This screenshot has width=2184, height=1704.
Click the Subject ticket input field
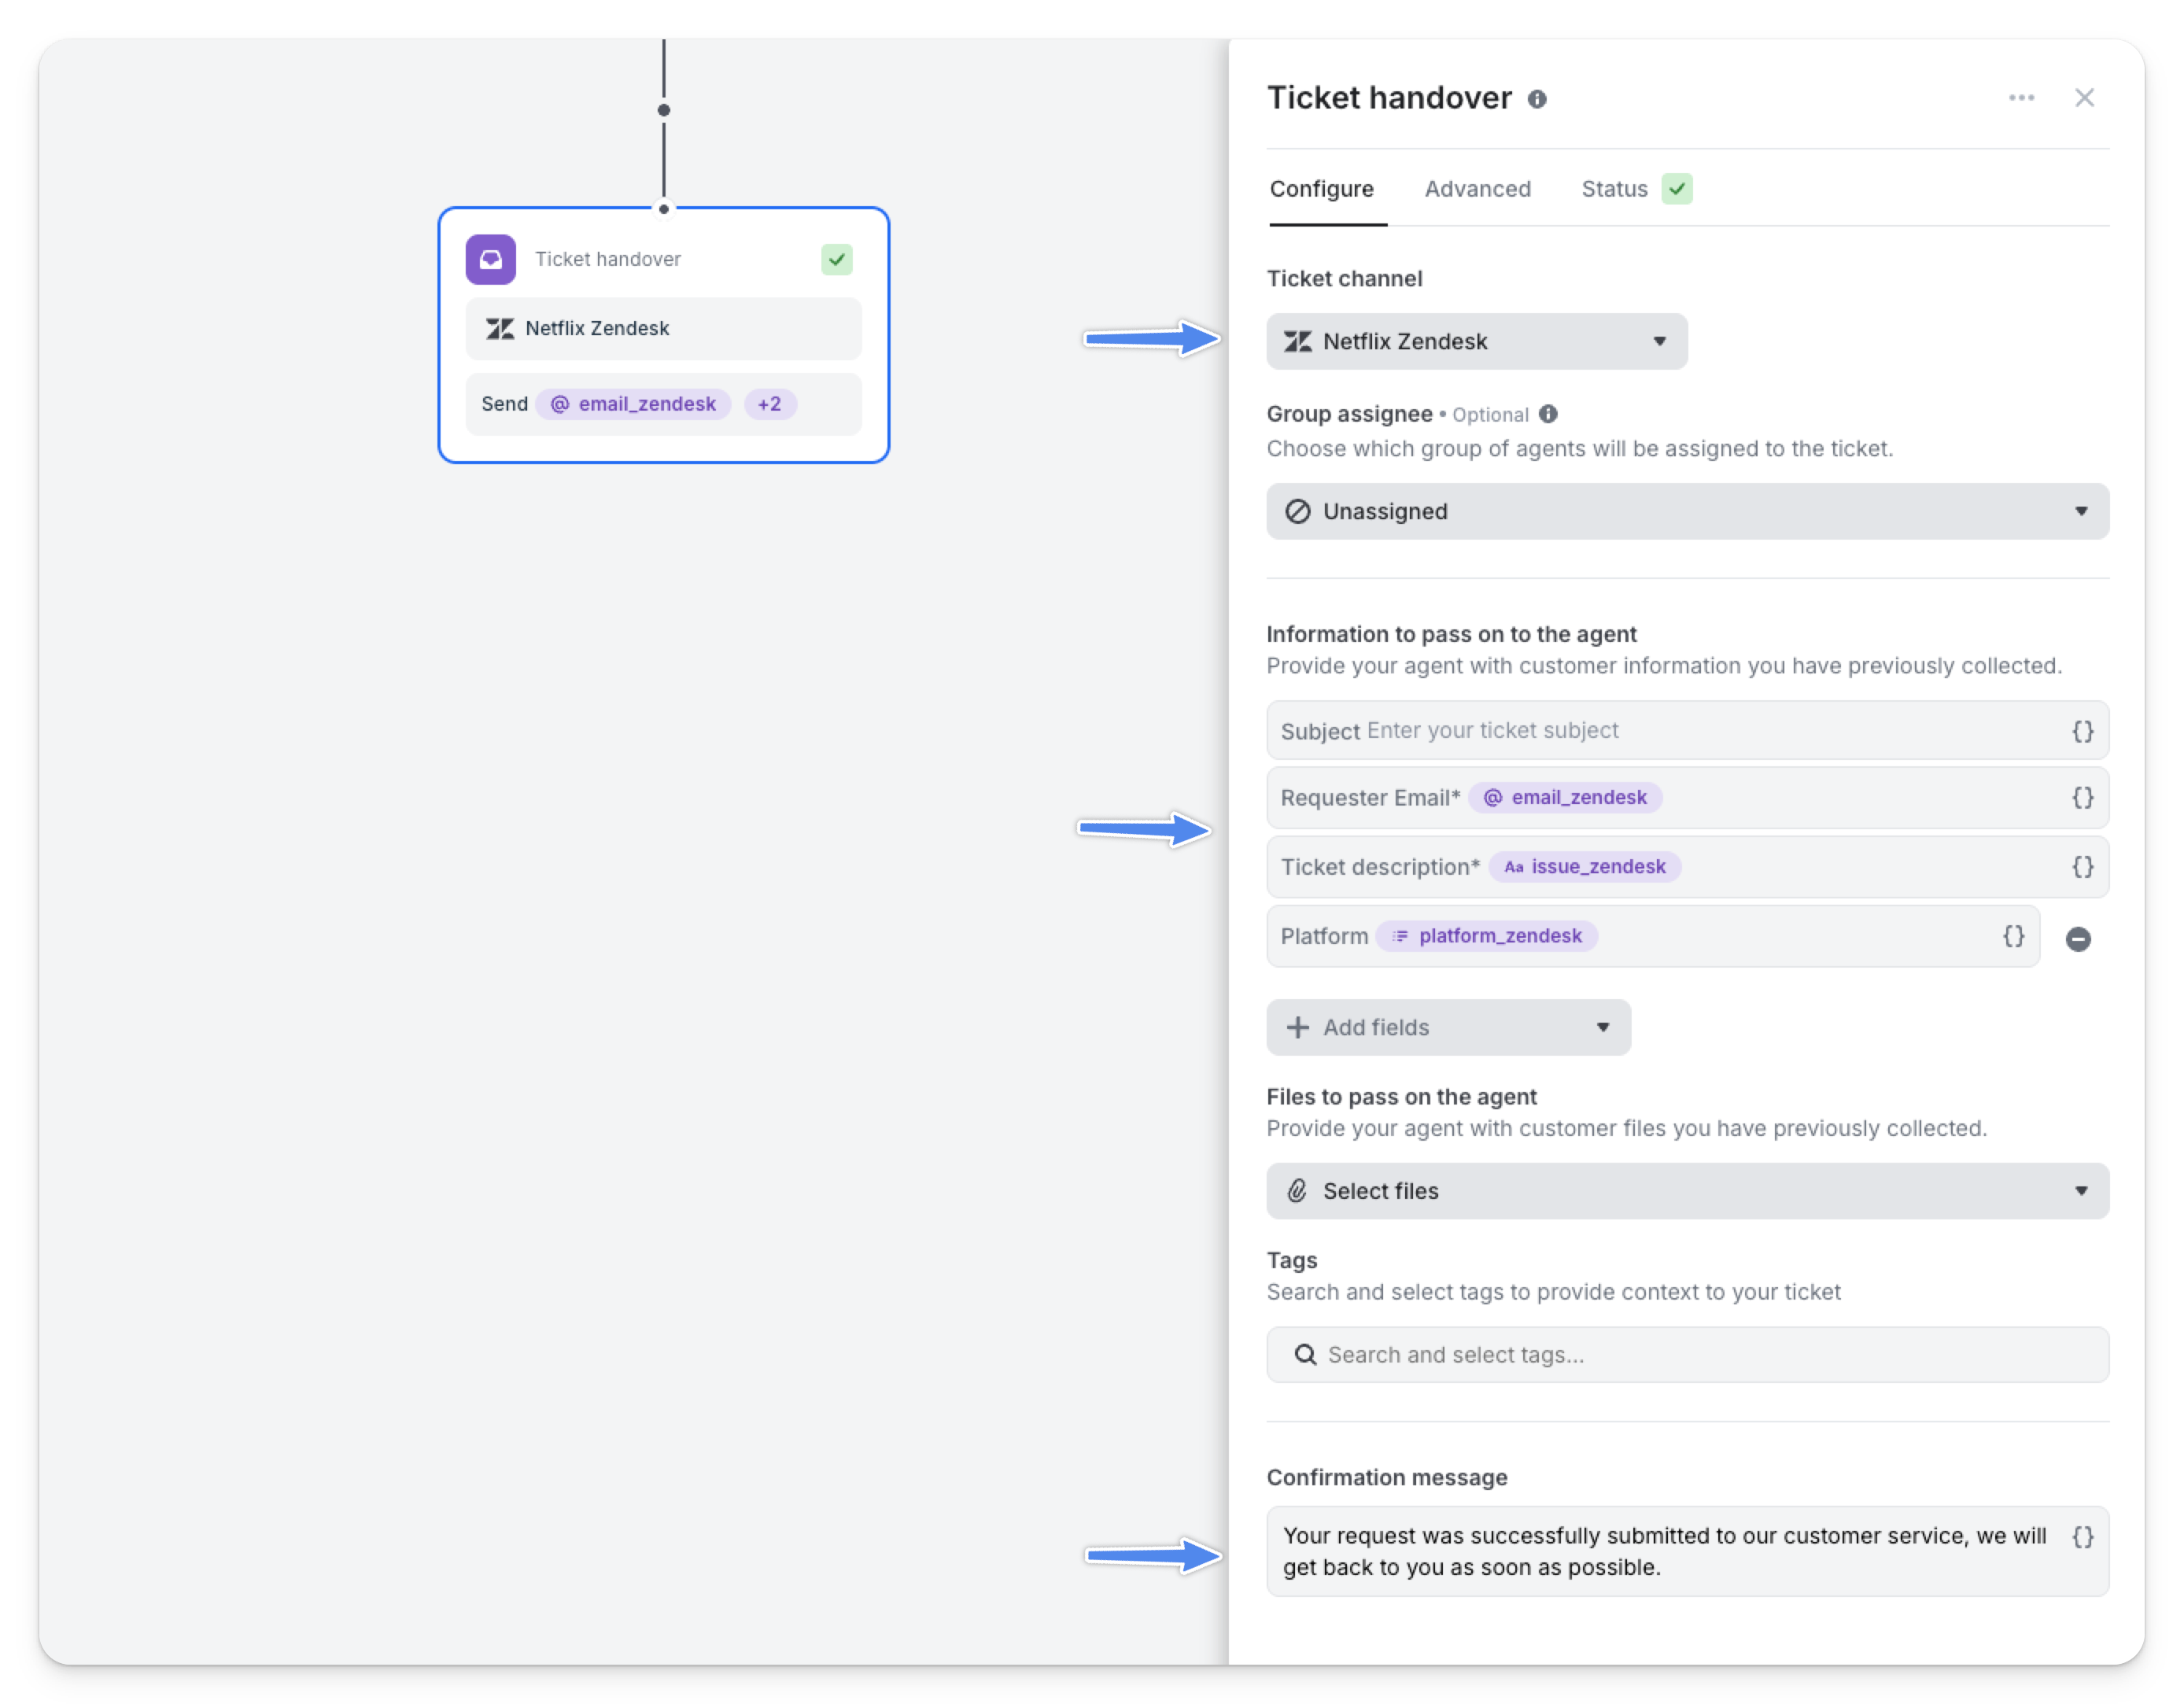(1687, 731)
